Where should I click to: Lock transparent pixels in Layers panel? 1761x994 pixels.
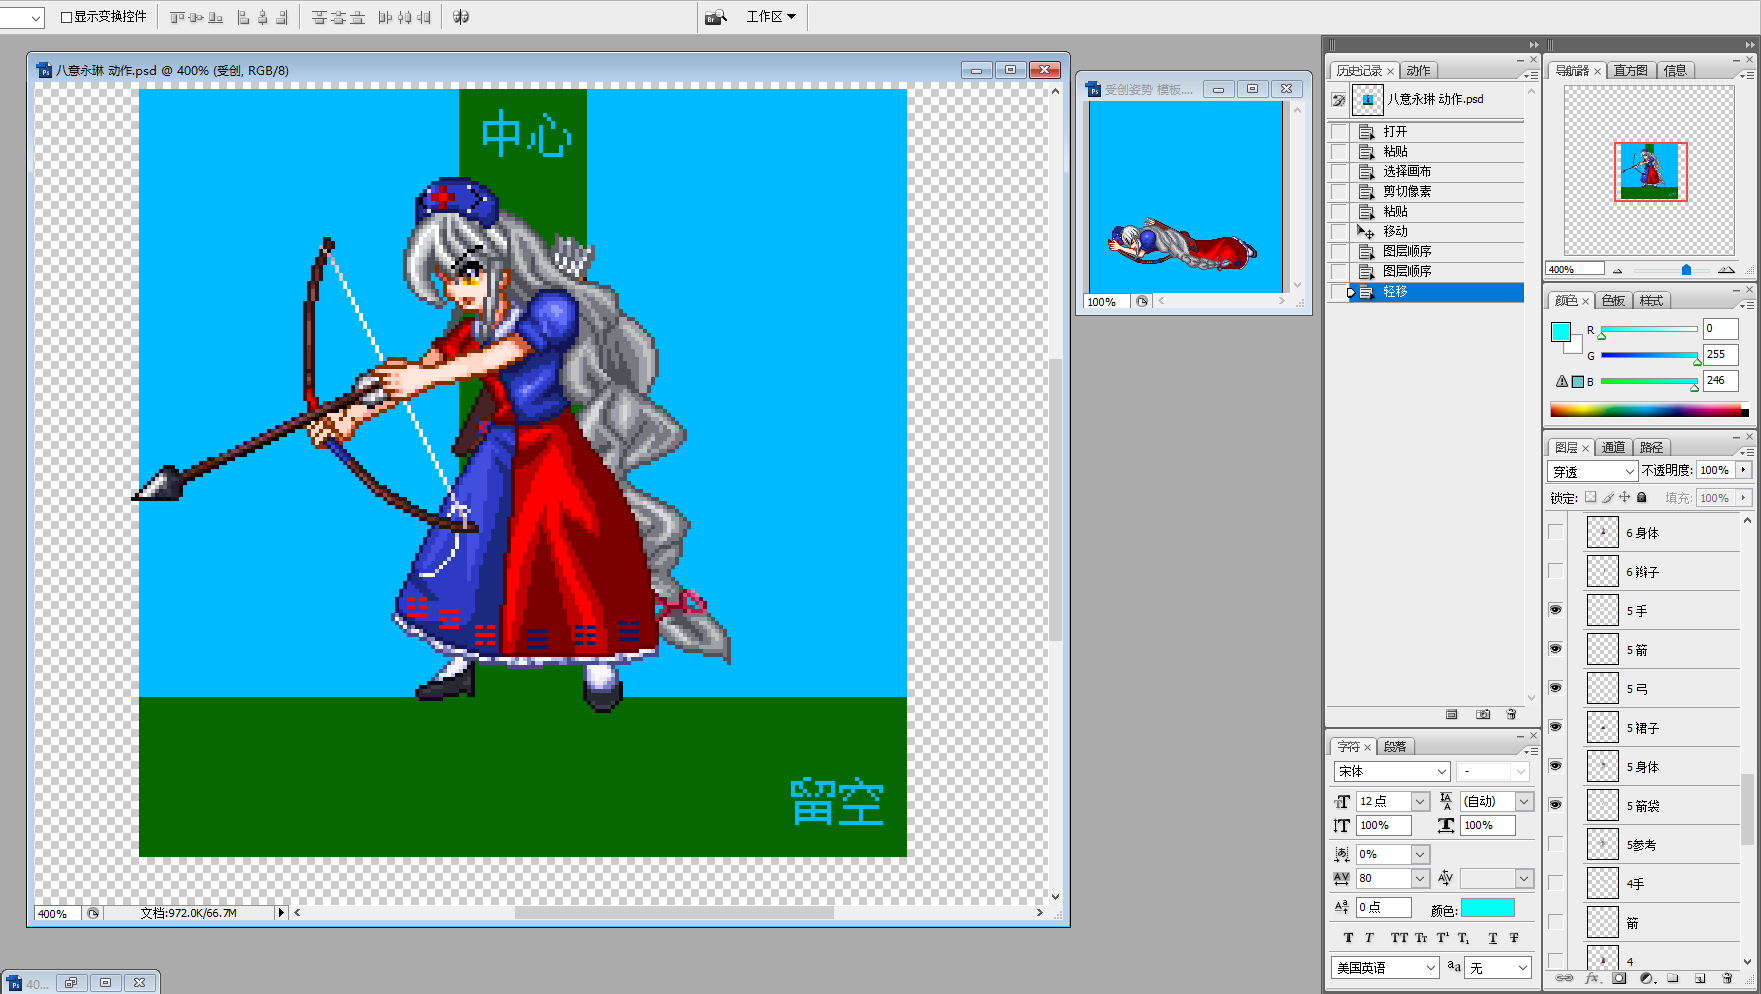tap(1591, 497)
